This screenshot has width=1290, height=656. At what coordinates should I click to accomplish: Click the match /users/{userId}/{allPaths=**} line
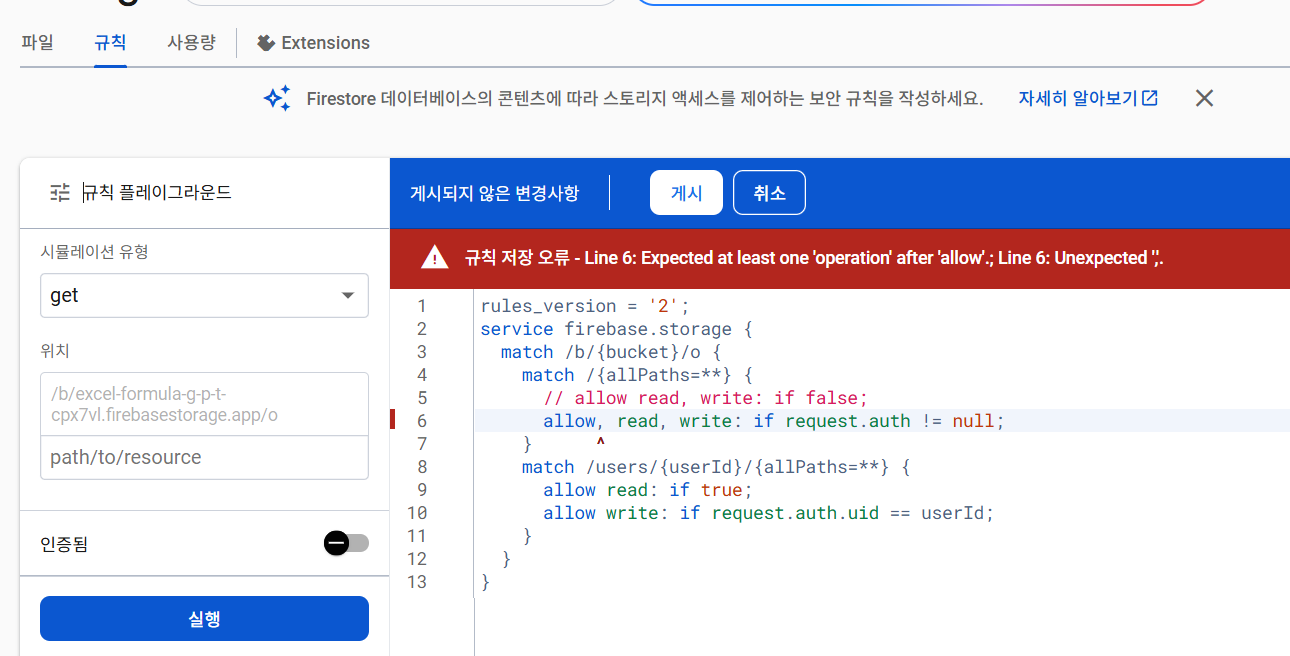(716, 467)
